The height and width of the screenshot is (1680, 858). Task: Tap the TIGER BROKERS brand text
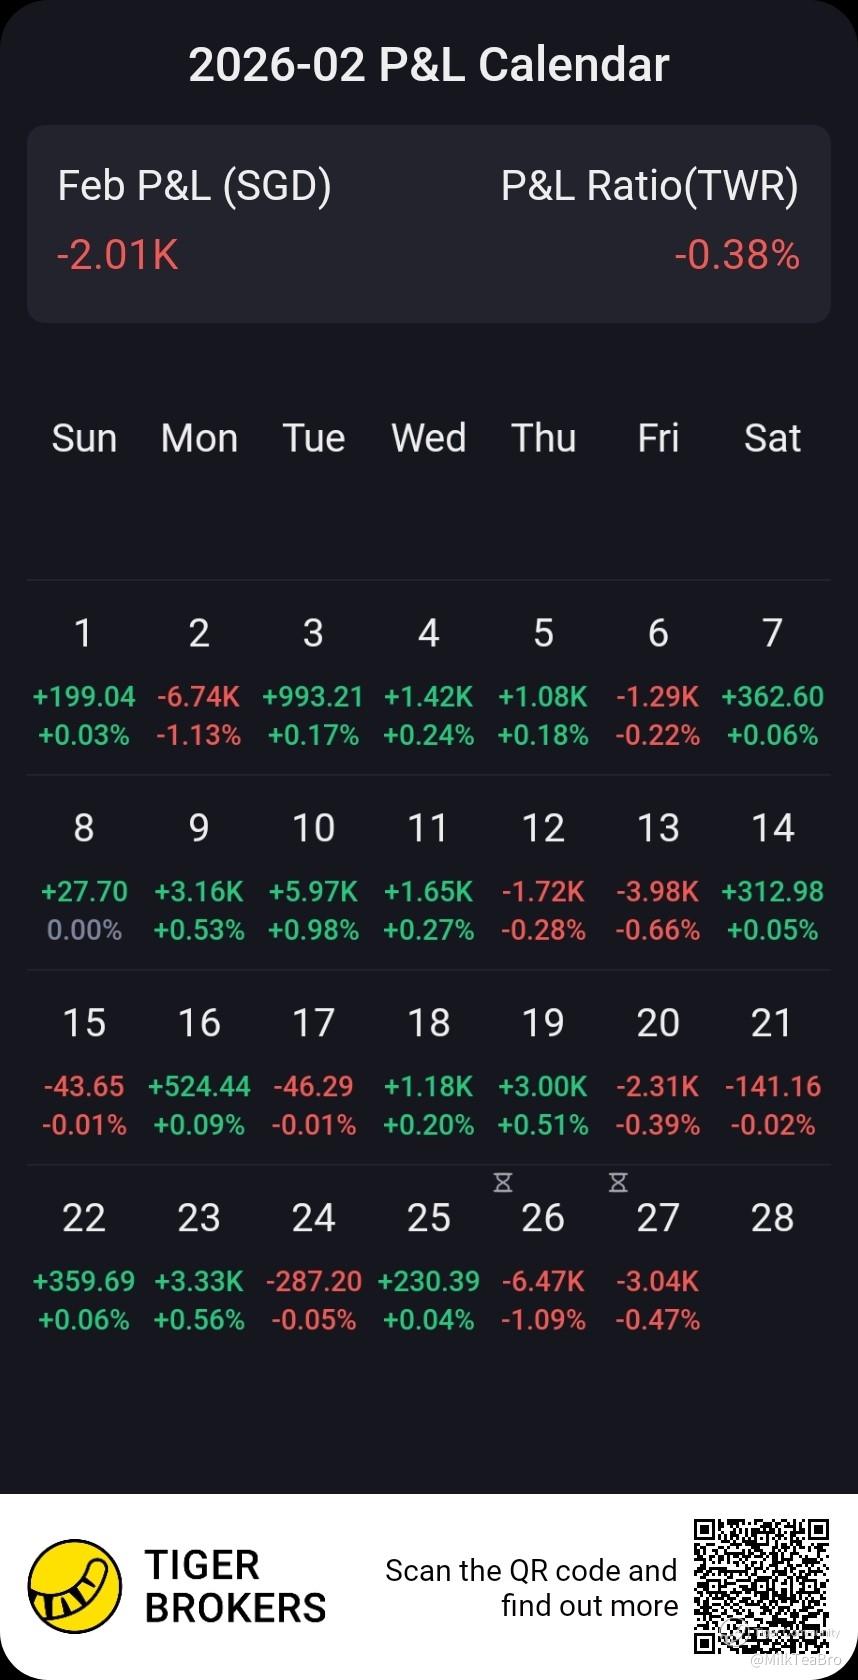tap(235, 1586)
